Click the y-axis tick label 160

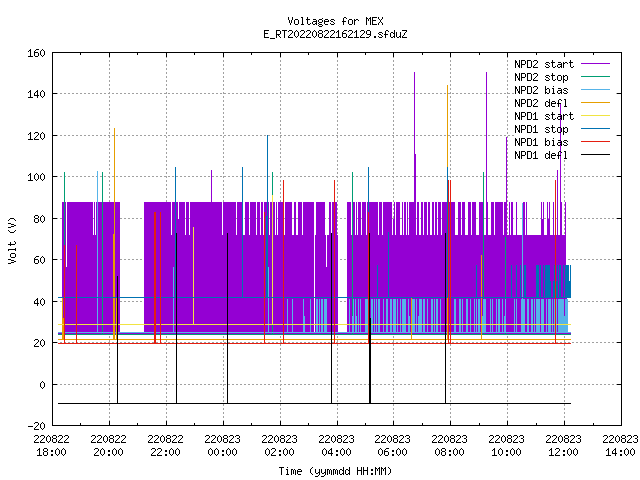click(x=36, y=53)
